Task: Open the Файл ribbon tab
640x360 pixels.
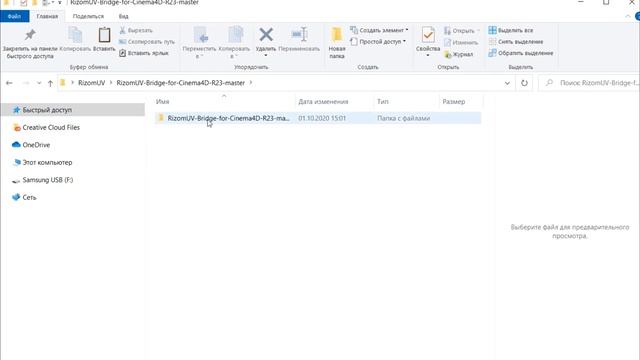Action: click(x=14, y=16)
